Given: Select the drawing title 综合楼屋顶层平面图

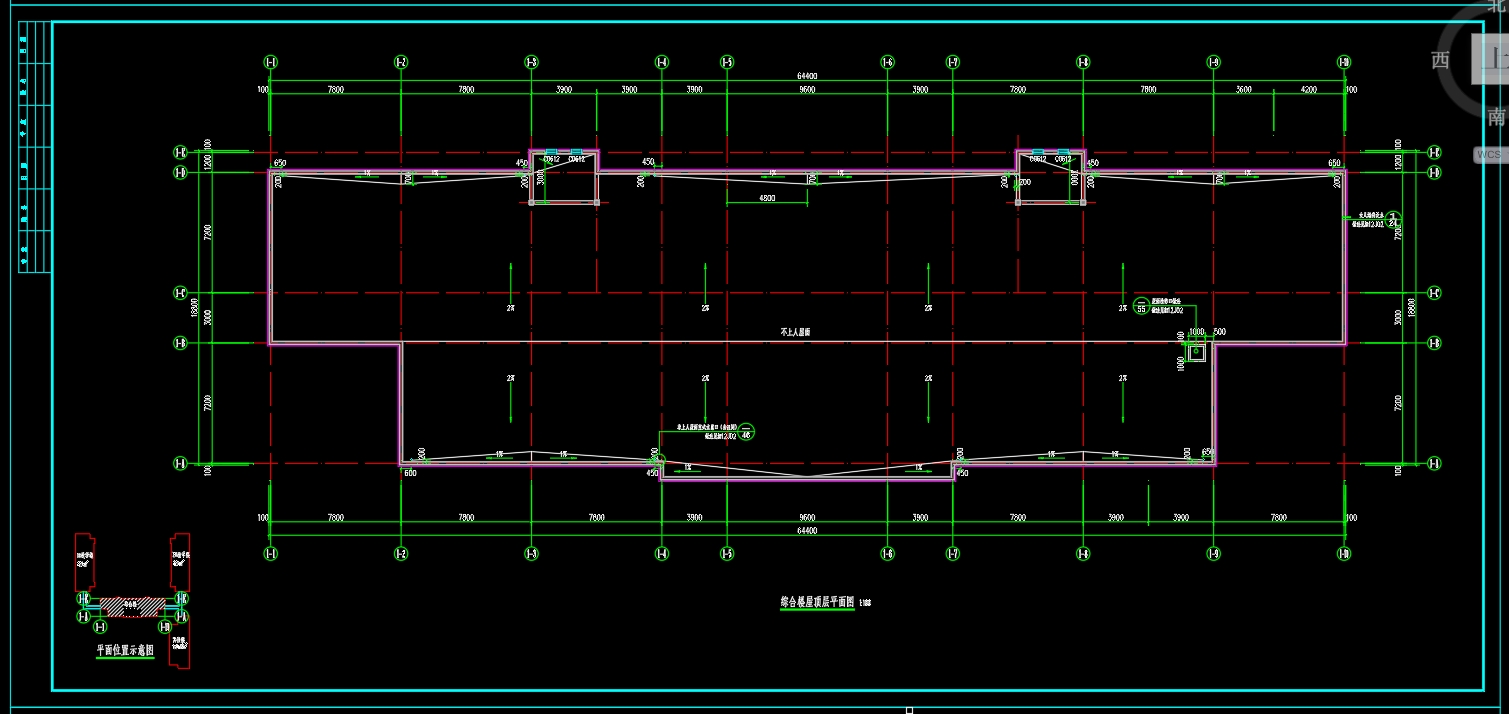Looking at the screenshot, I should point(816,603).
